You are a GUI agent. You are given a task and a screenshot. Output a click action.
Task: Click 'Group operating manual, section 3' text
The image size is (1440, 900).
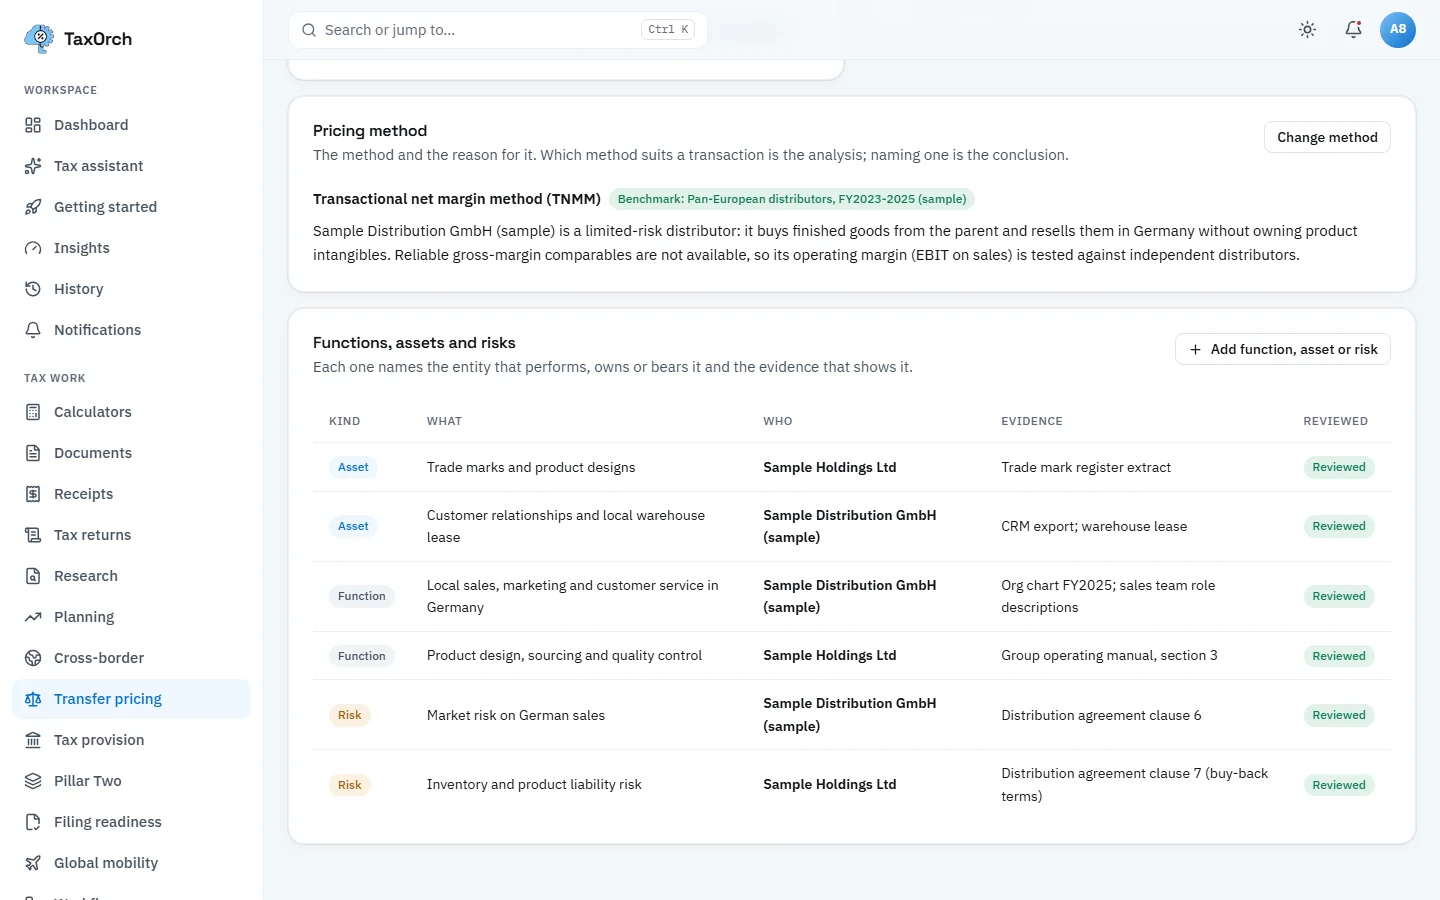[x=1109, y=655]
